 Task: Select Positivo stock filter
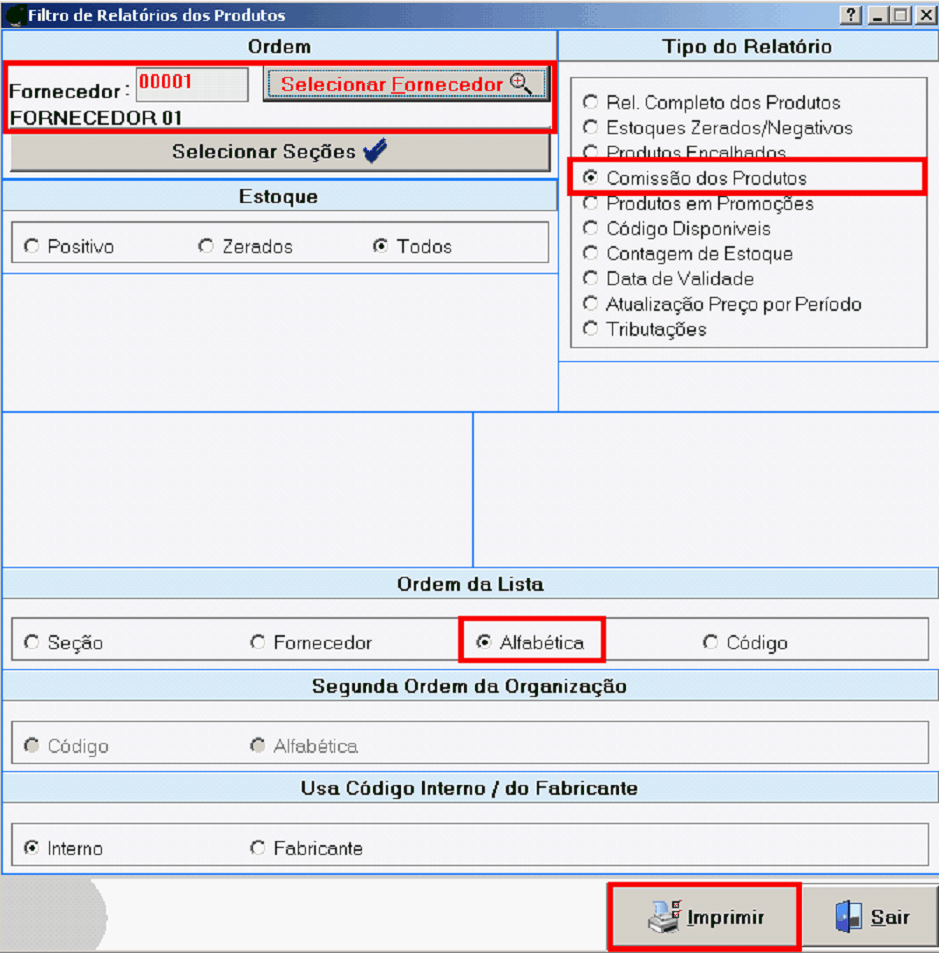[x=33, y=247]
